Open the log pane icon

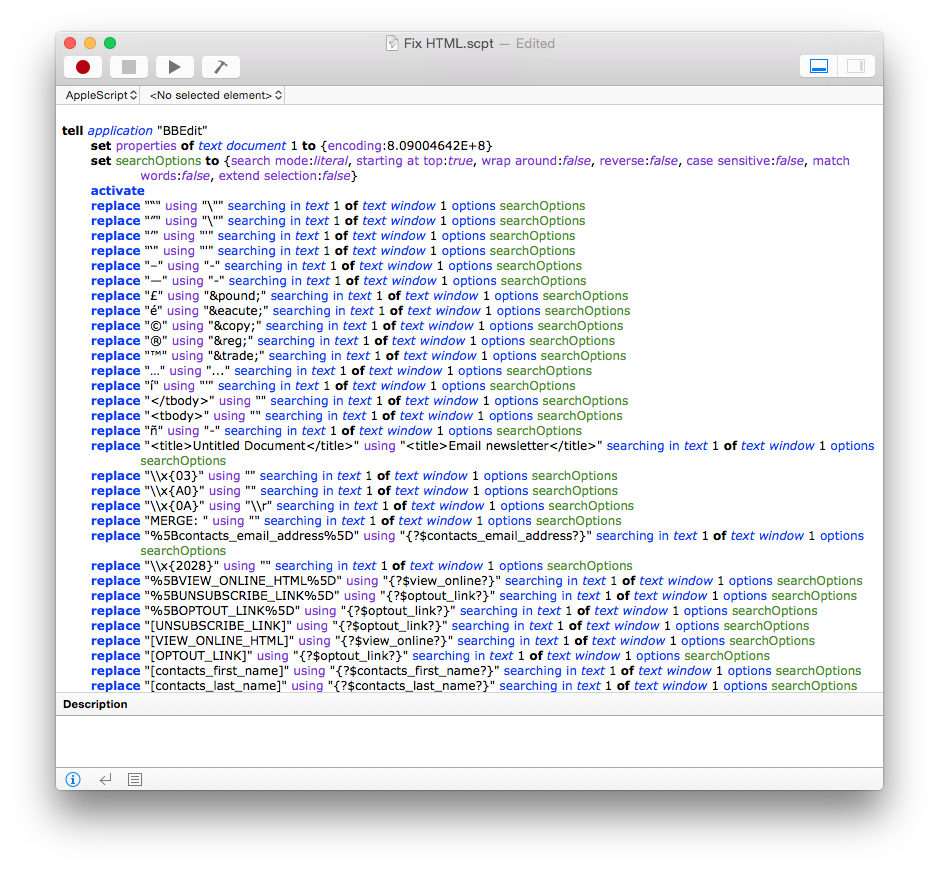[x=135, y=779]
